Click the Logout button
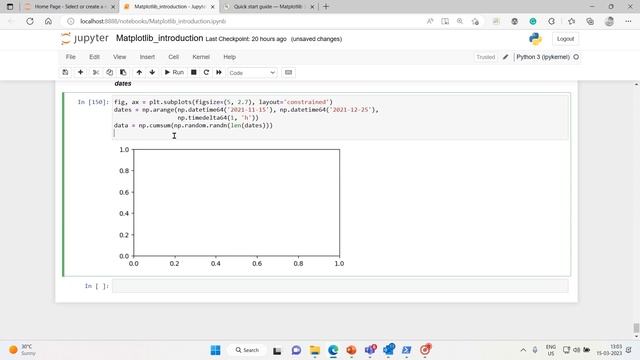The height and width of the screenshot is (360, 640). pyautogui.click(x=565, y=39)
